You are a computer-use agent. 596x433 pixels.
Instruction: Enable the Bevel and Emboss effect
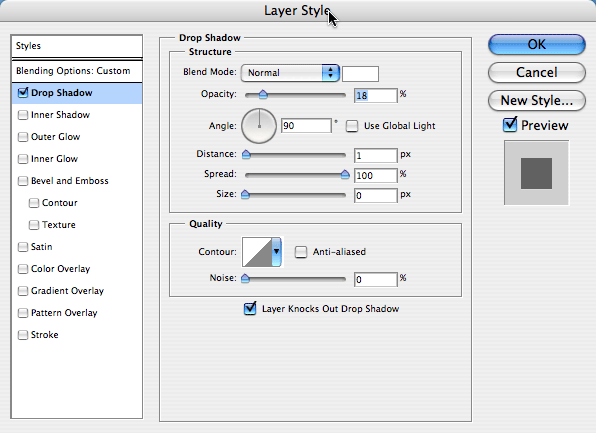pyautogui.click(x=23, y=181)
